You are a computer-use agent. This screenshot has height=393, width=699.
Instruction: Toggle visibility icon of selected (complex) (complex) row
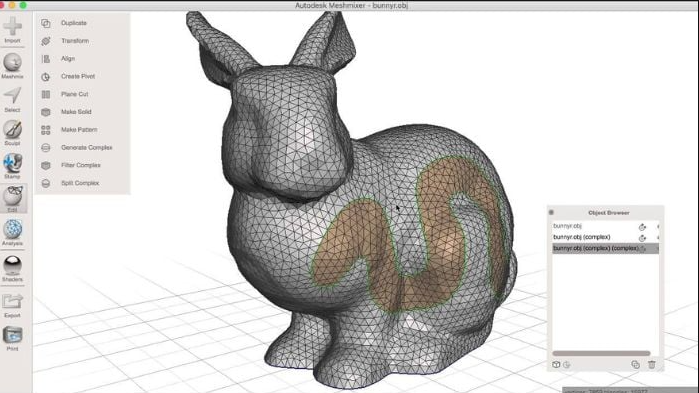pos(643,249)
